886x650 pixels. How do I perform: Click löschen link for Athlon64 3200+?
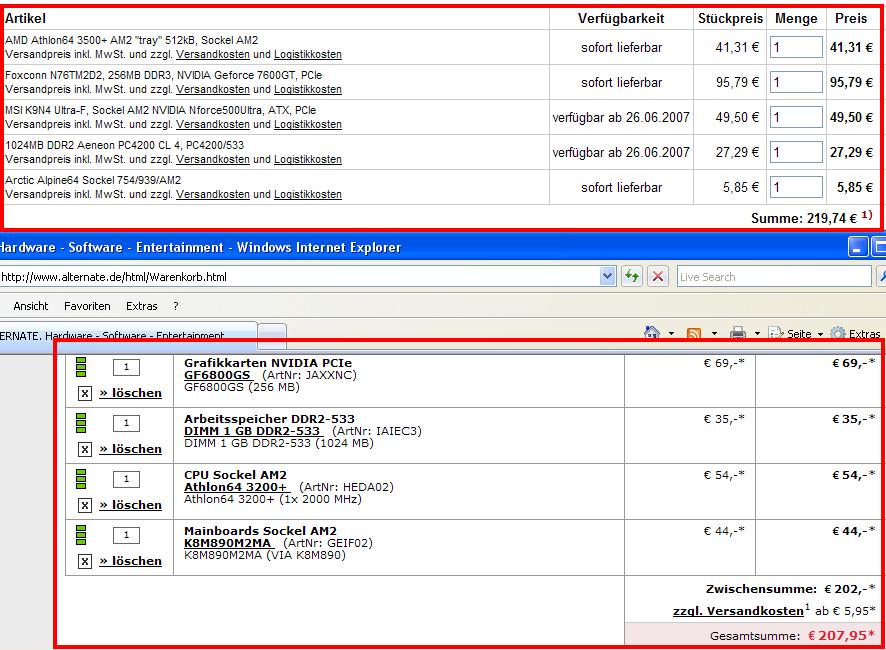[x=131, y=505]
